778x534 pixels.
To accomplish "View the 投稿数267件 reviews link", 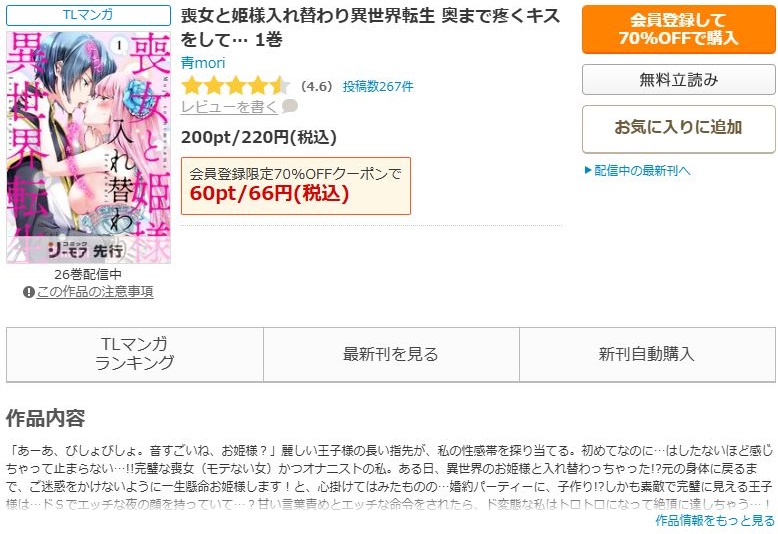I will (x=378, y=86).
